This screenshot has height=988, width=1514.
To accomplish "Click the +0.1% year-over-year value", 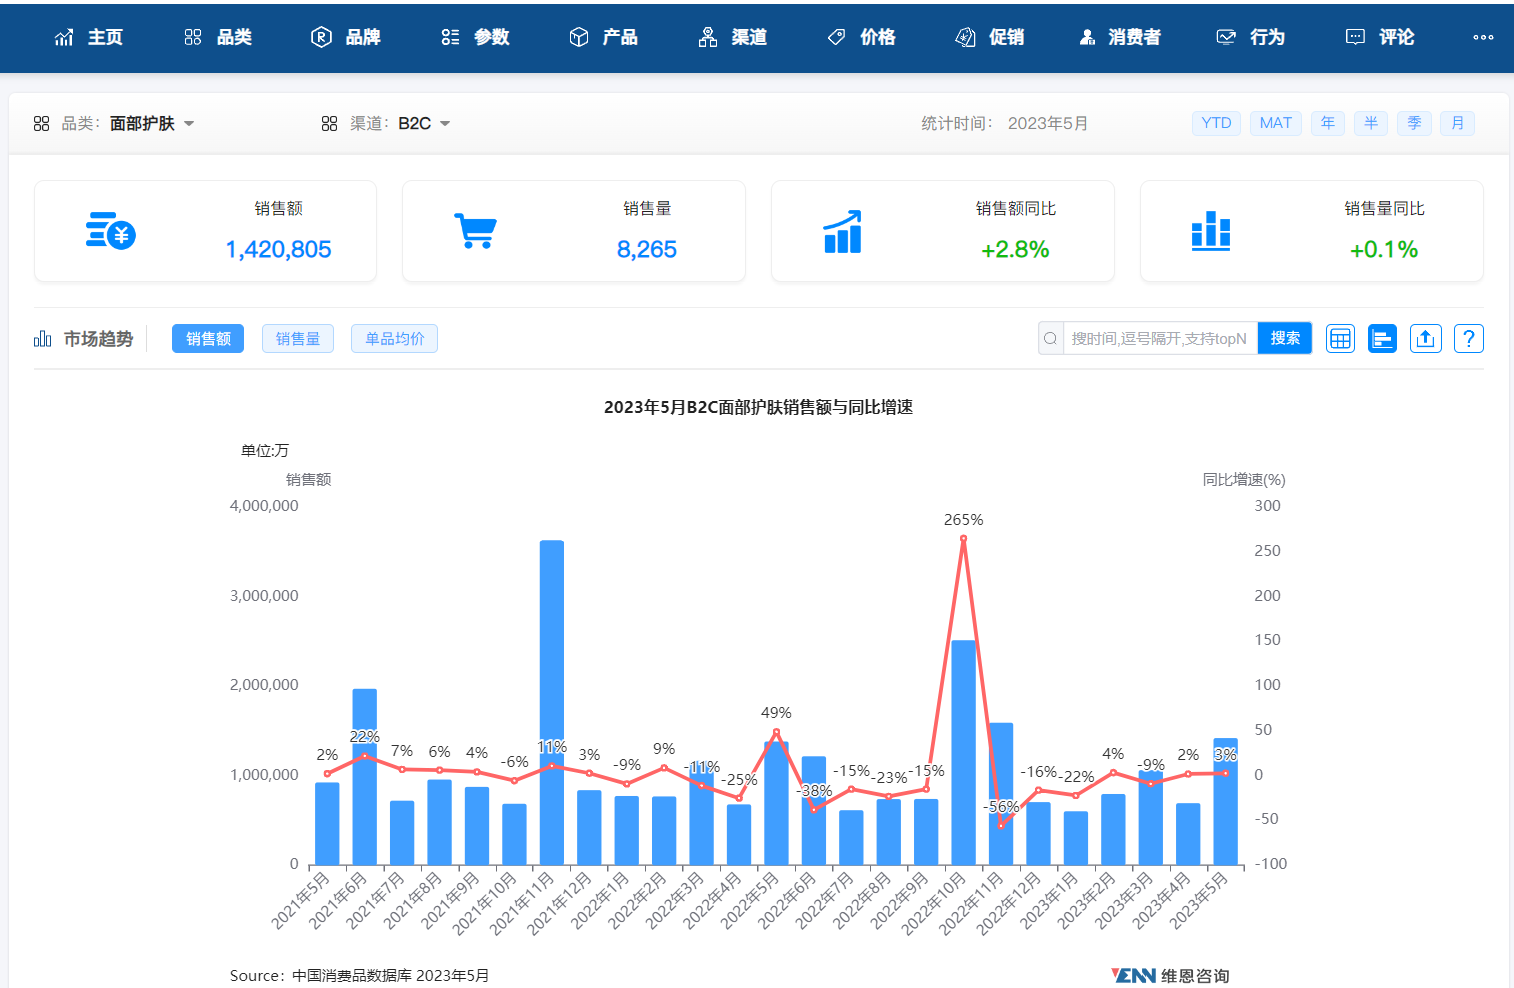I will point(1384,249).
